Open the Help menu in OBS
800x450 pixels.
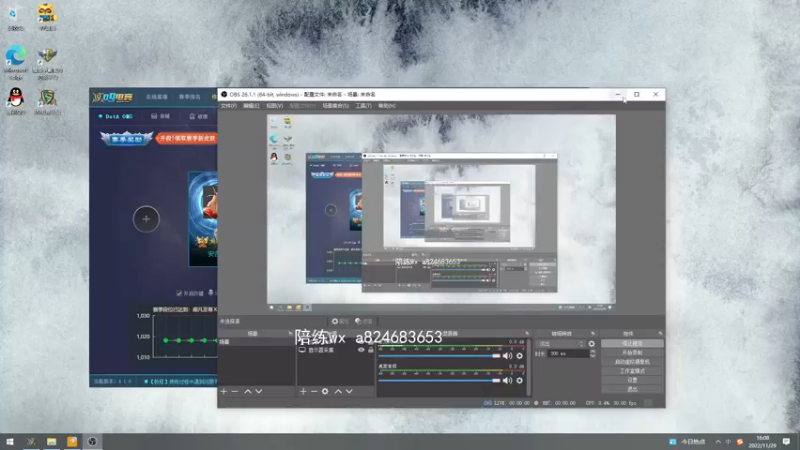(x=387, y=106)
